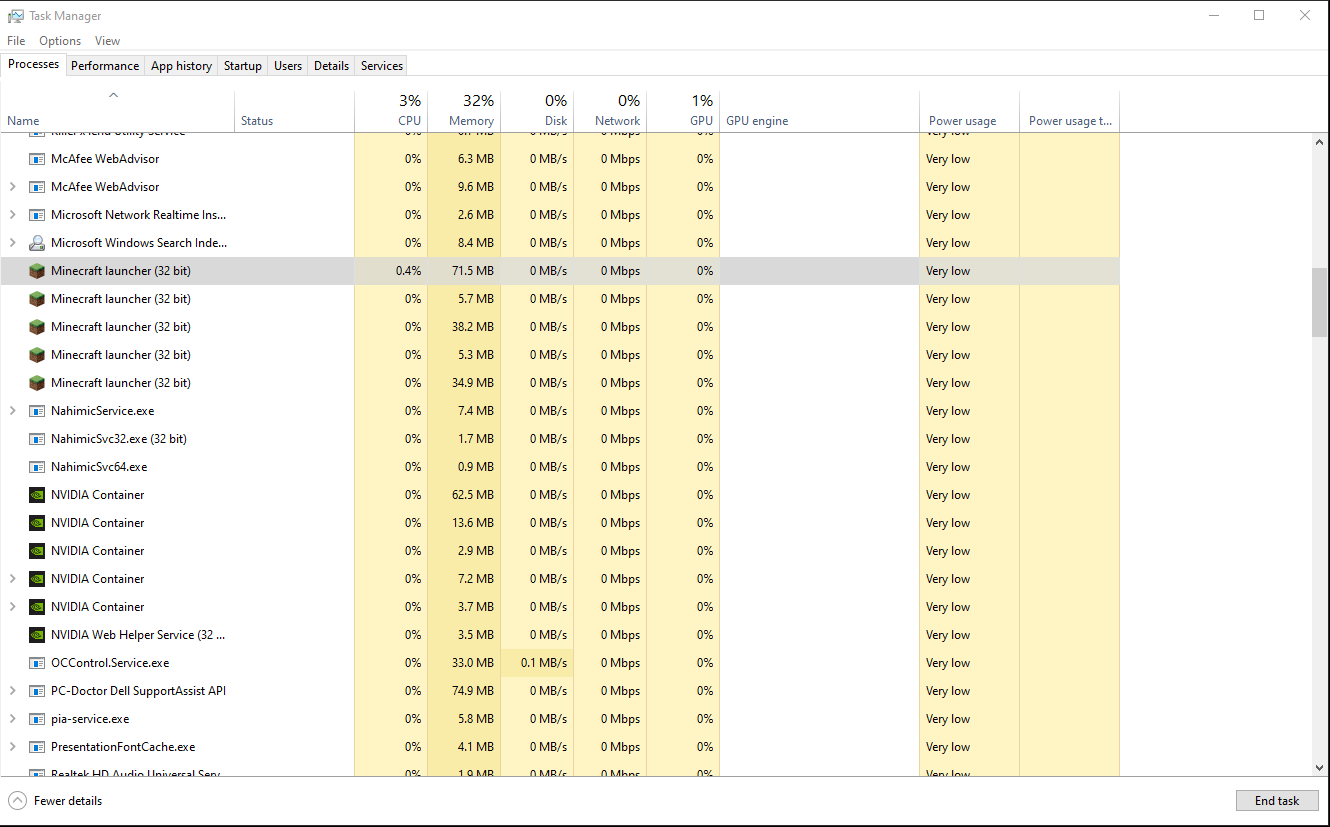This screenshot has width=1330, height=827.
Task: Click the scroll-down arrow of the process list
Action: (x=1319, y=767)
